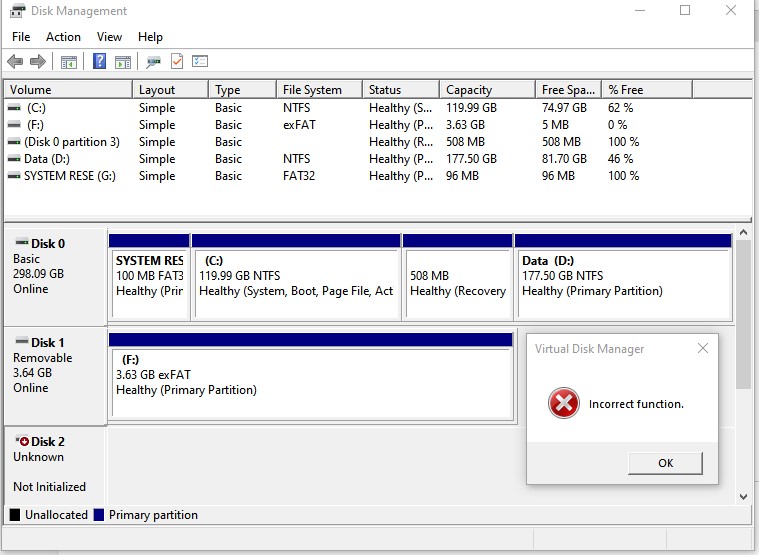This screenshot has width=759, height=555.
Task: Open the View menu
Action: (109, 37)
